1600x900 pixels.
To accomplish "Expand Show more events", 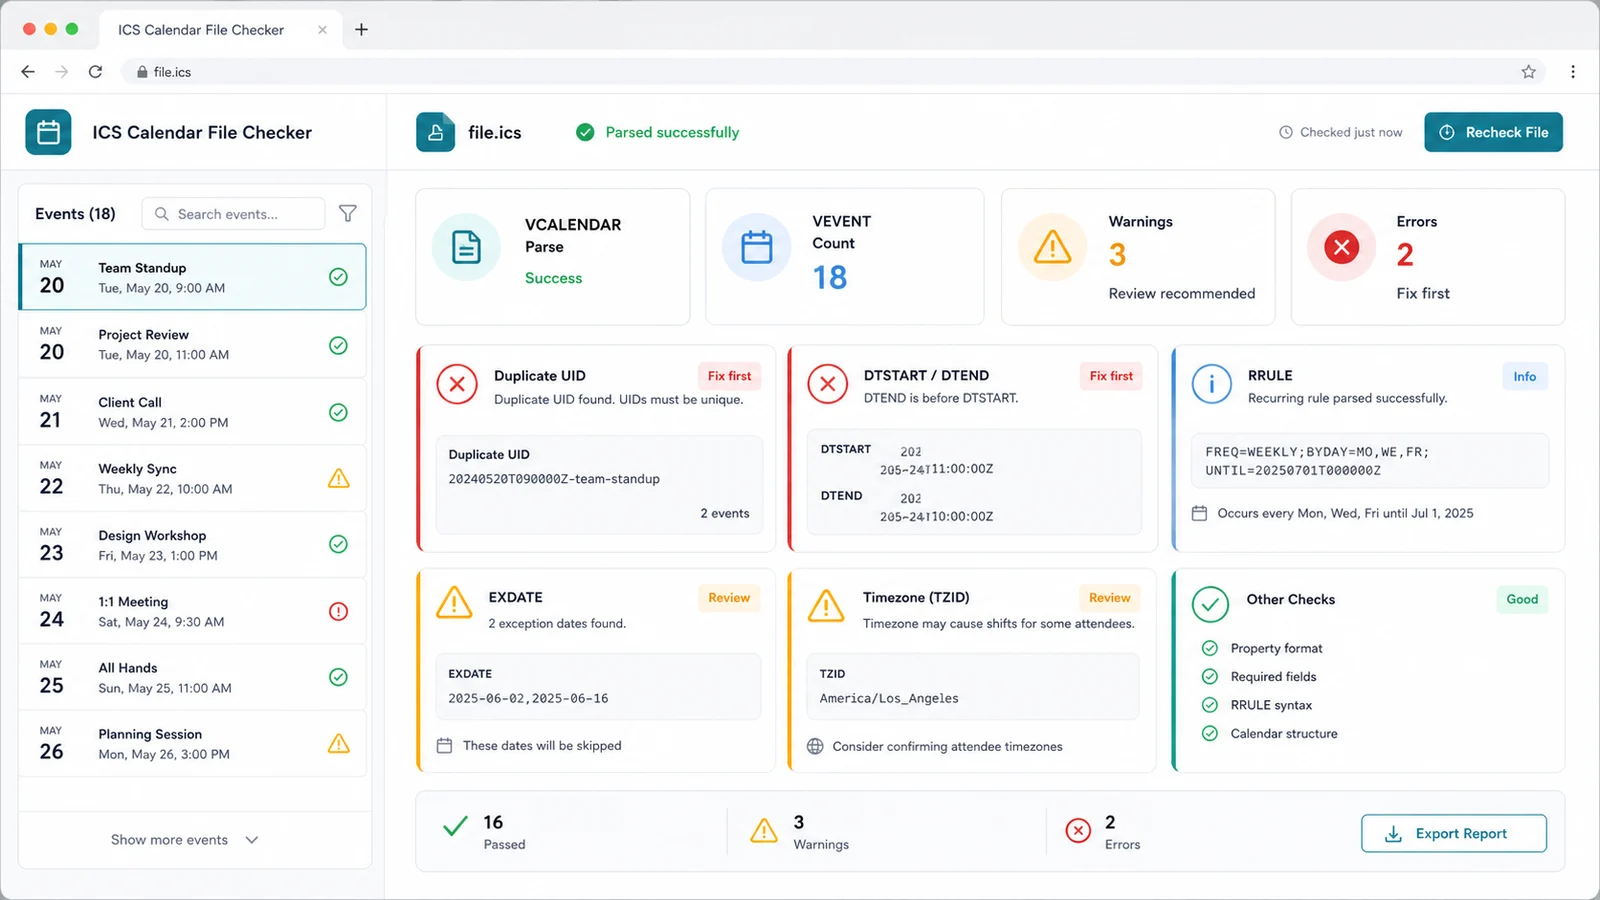I will point(185,840).
